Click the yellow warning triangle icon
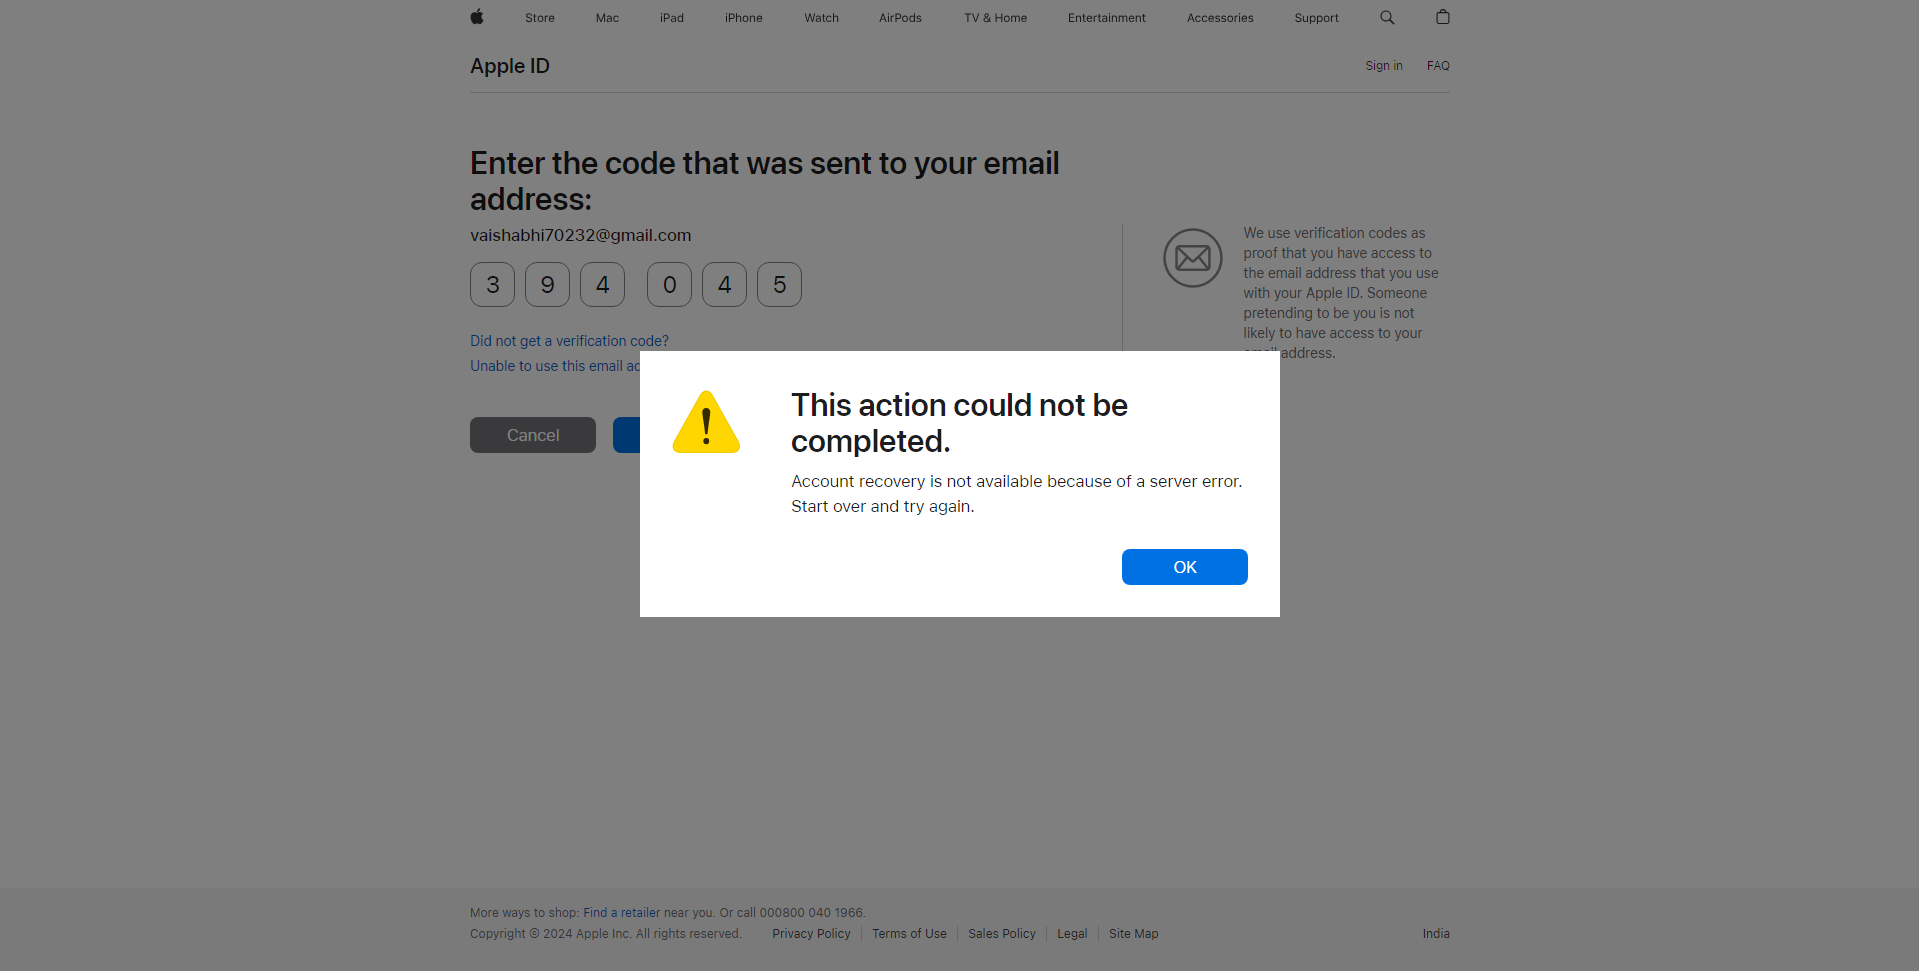Image resolution: width=1919 pixels, height=971 pixels. point(706,422)
